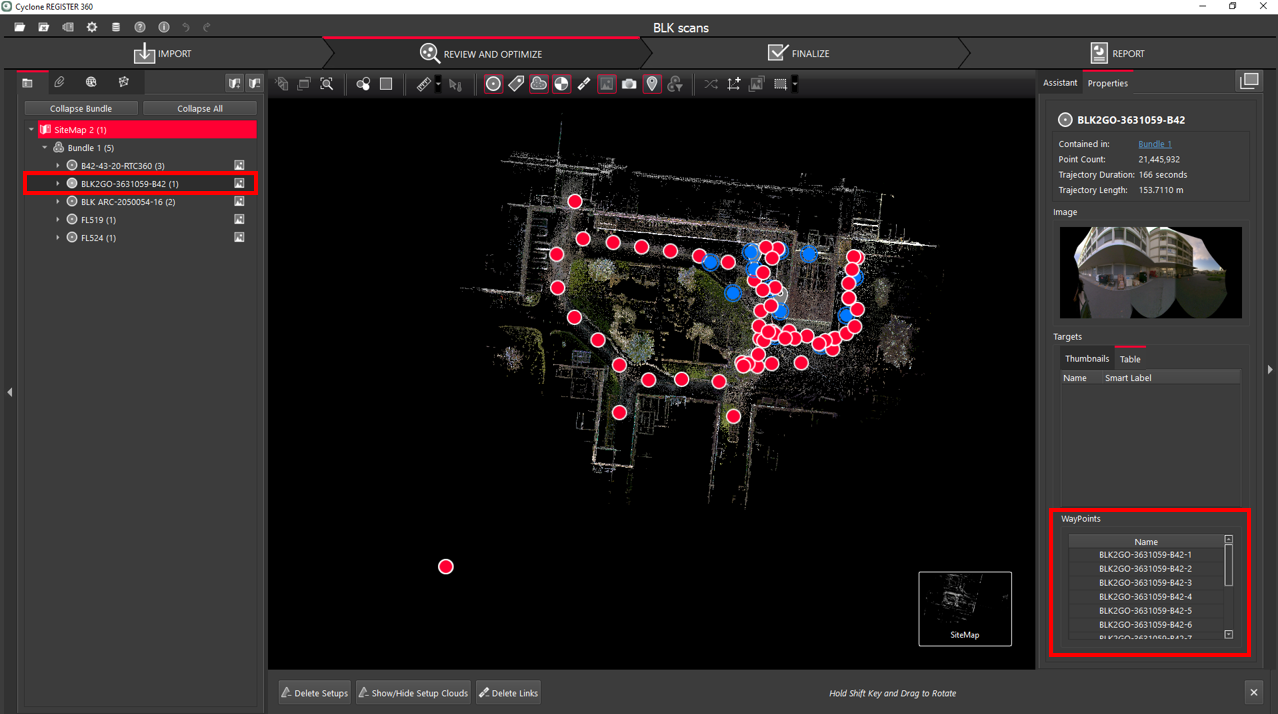The height and width of the screenshot is (714, 1278).
Task: Toggle setup icons display in toolbar
Action: (x=493, y=85)
